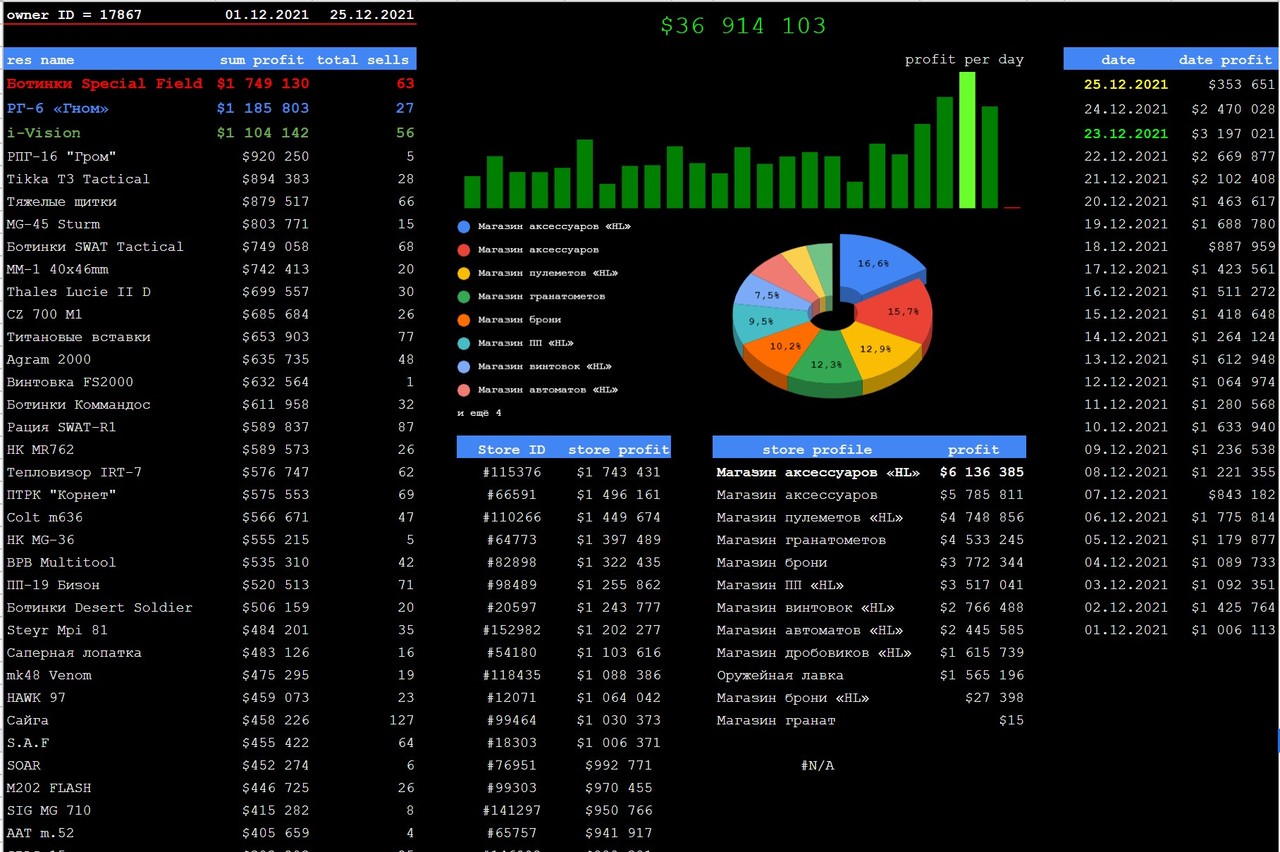Select the 'MG-45 Sturm' cell
The height and width of the screenshot is (852, 1280).
53,224
